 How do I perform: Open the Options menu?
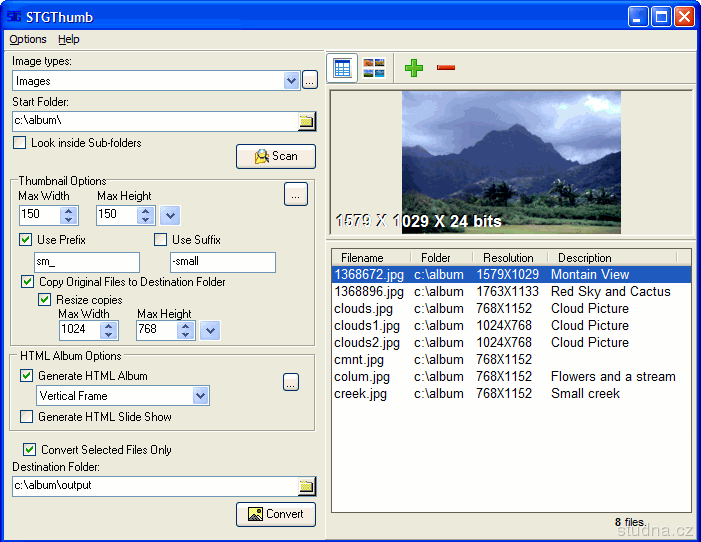point(28,39)
